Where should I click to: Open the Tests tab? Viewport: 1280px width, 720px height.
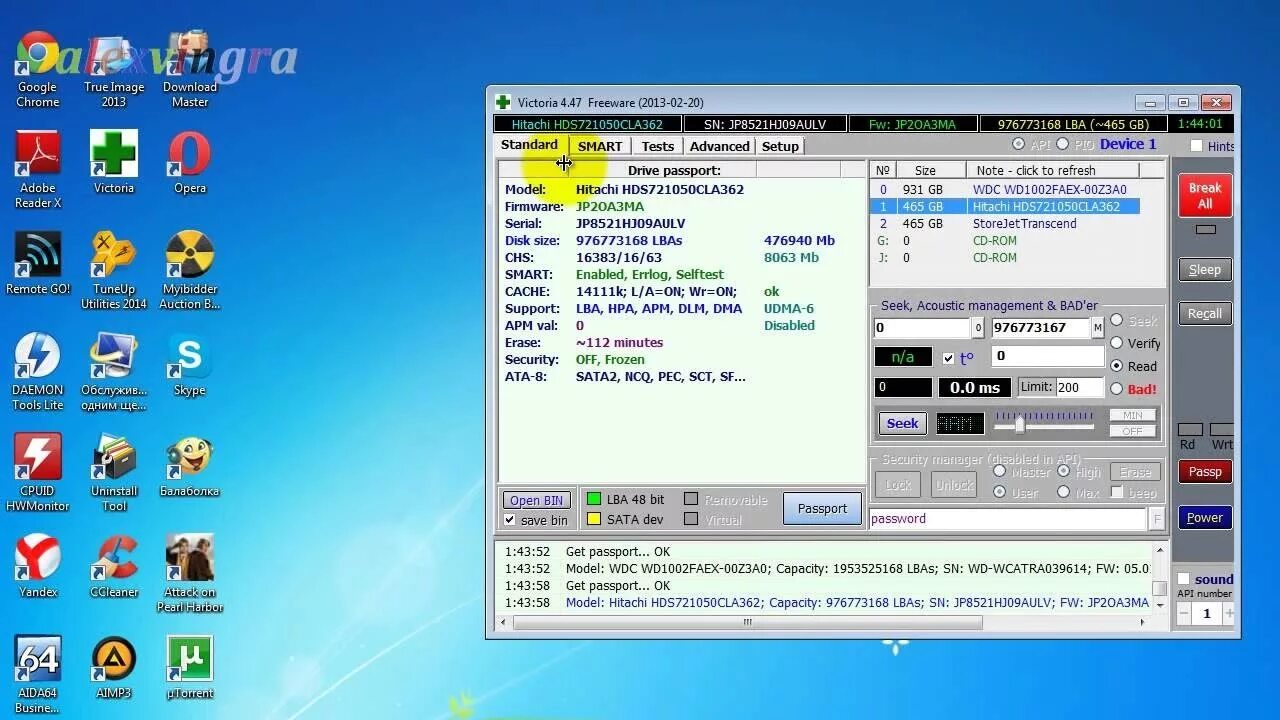[657, 146]
